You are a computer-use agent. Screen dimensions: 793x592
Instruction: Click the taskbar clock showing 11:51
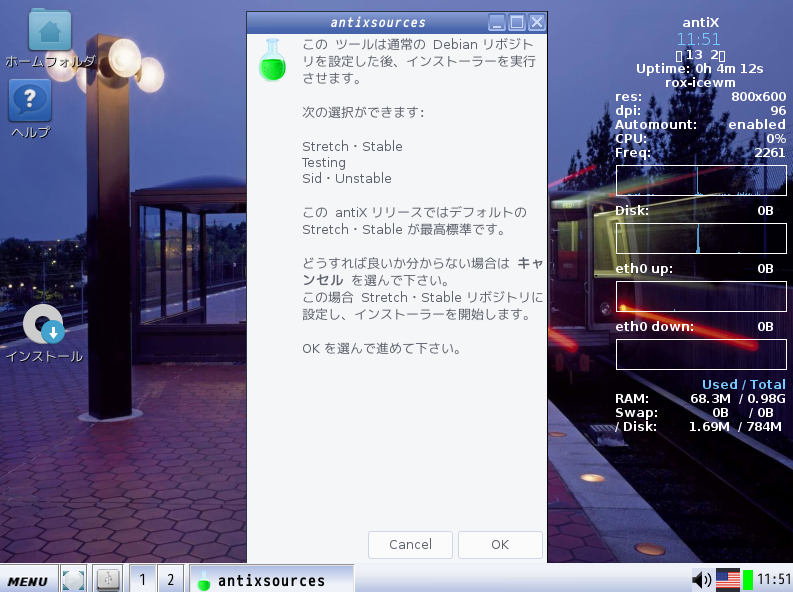pos(774,579)
